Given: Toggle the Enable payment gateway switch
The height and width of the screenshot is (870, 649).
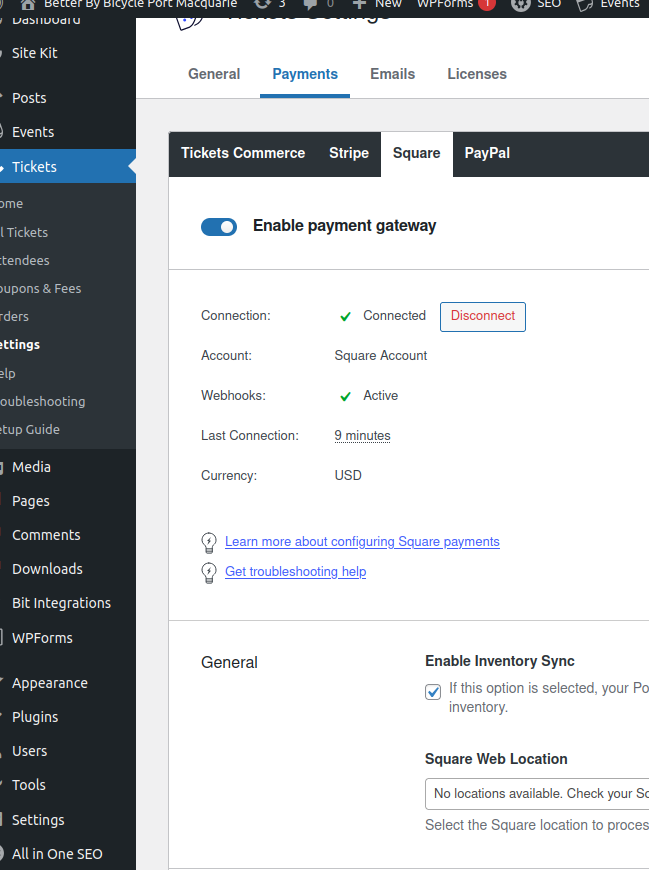Looking at the screenshot, I should [x=219, y=227].
